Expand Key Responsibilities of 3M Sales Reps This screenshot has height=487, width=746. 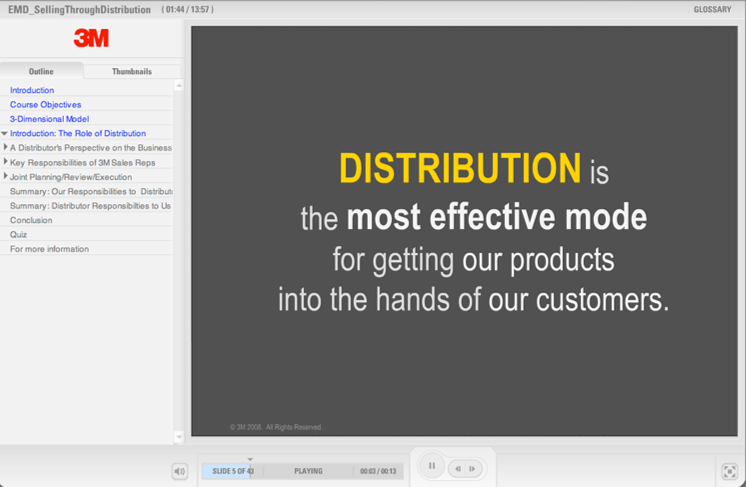click(x=5, y=162)
